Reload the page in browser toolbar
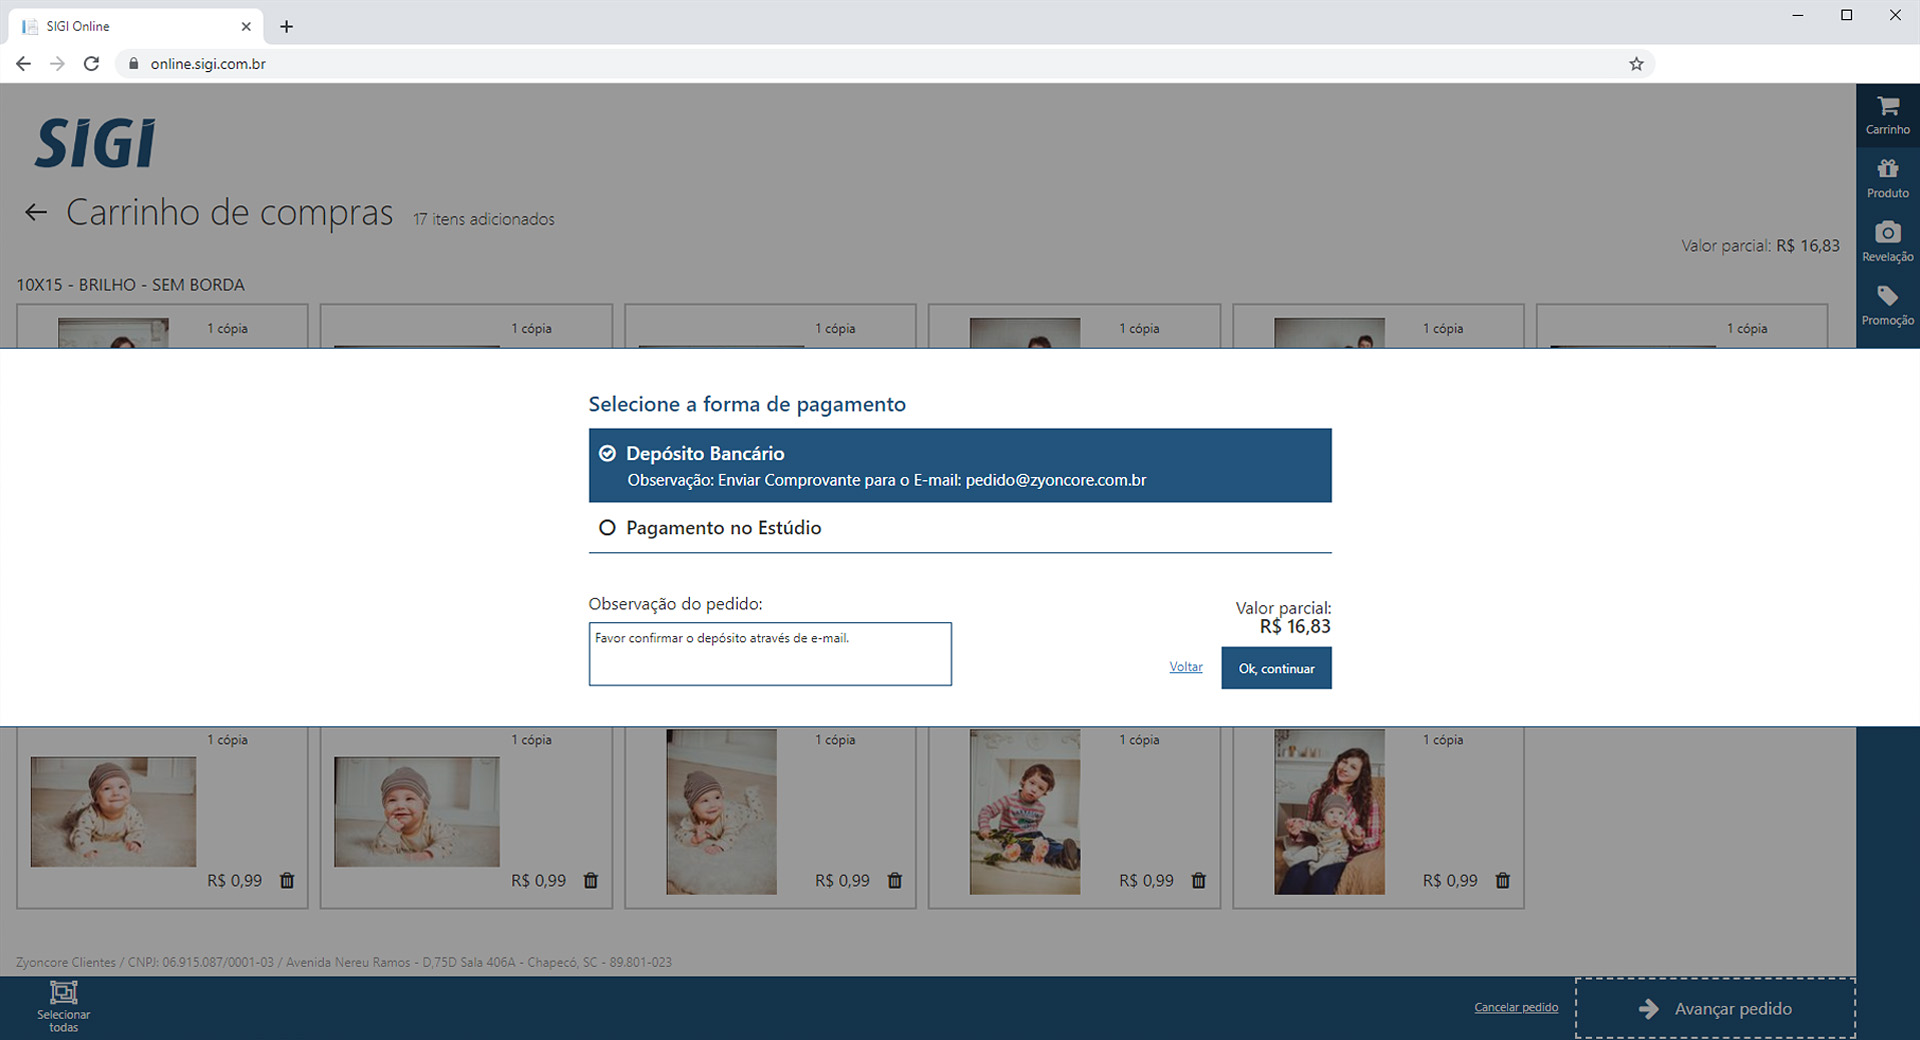Image resolution: width=1920 pixels, height=1040 pixels. (x=91, y=64)
